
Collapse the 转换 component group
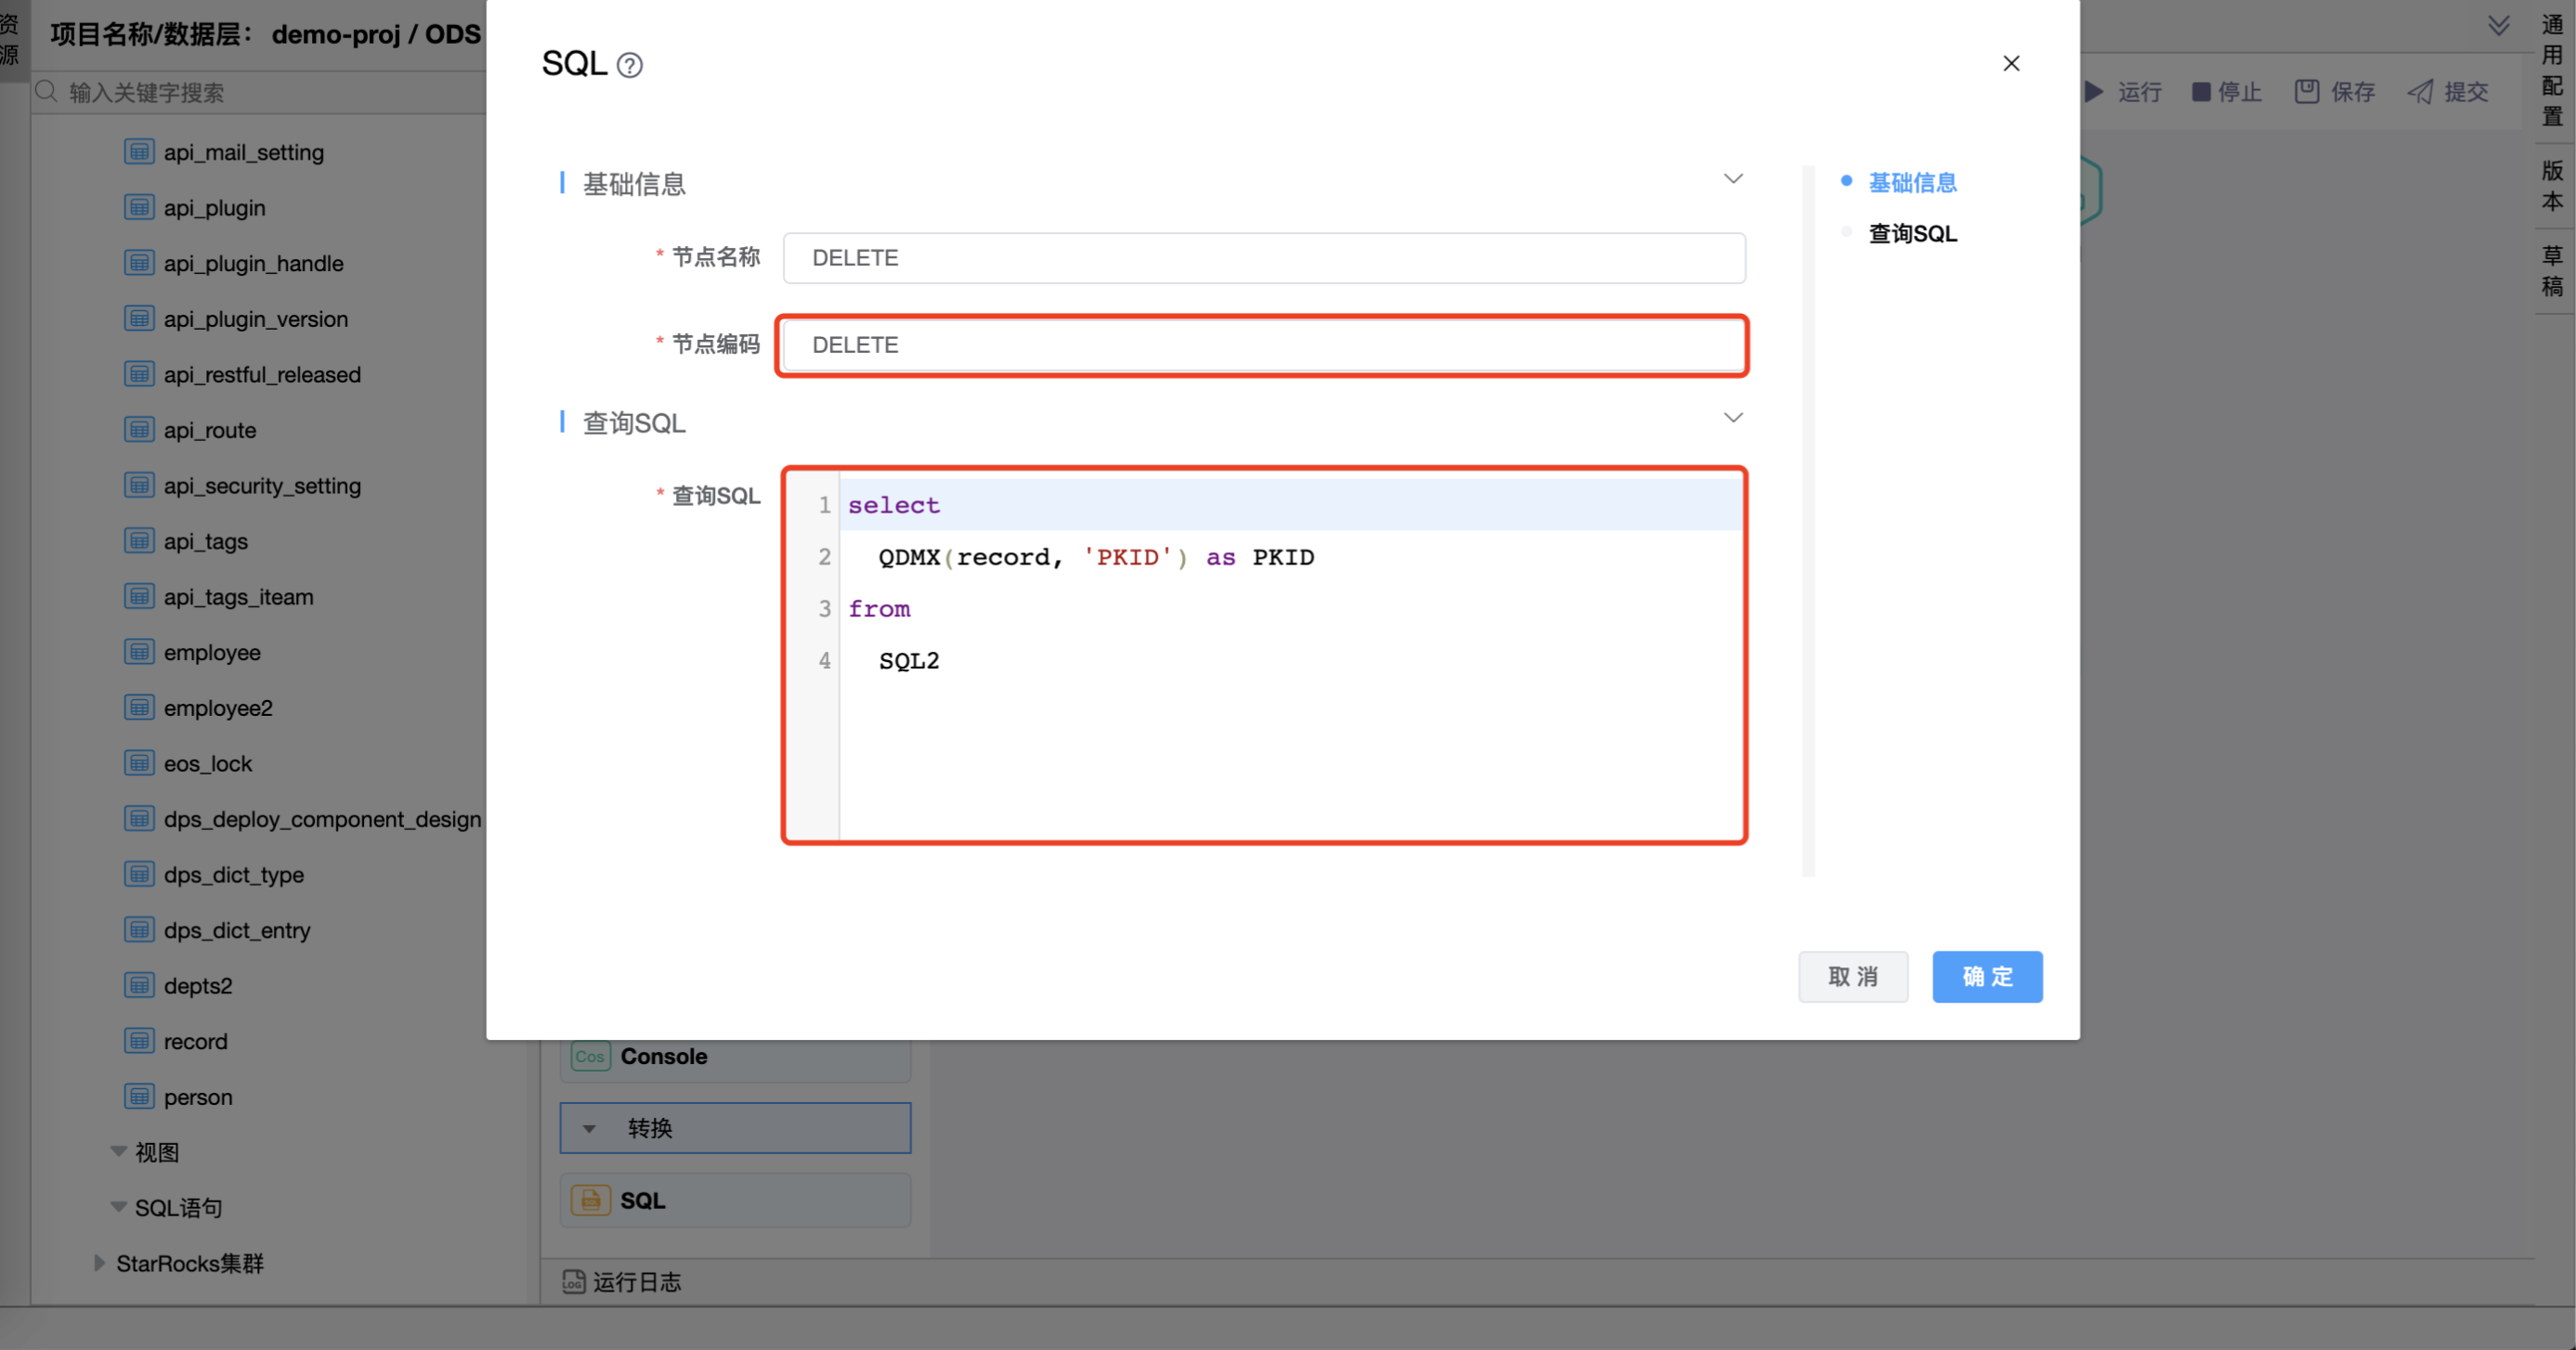click(589, 1128)
